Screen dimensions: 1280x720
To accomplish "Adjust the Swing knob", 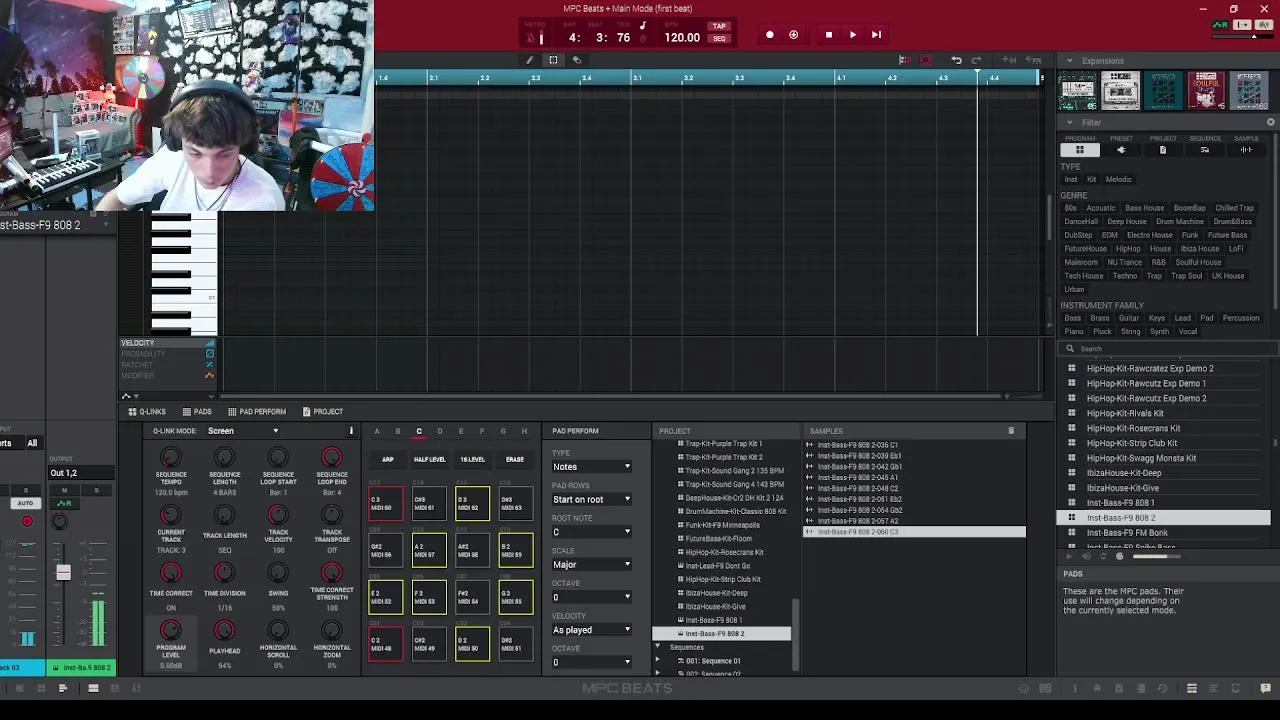I will pyautogui.click(x=278, y=574).
